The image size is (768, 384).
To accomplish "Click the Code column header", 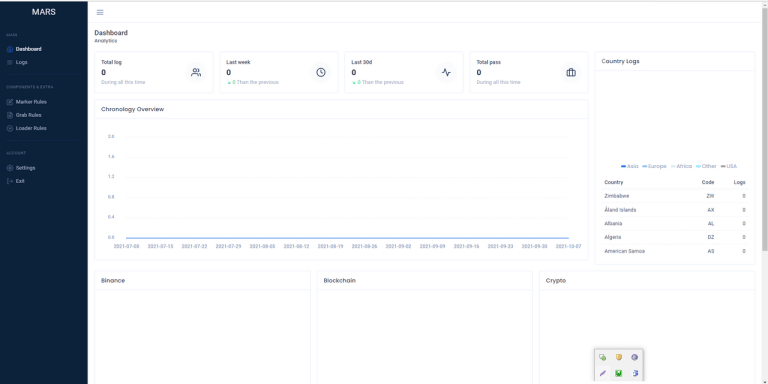I will [x=708, y=182].
